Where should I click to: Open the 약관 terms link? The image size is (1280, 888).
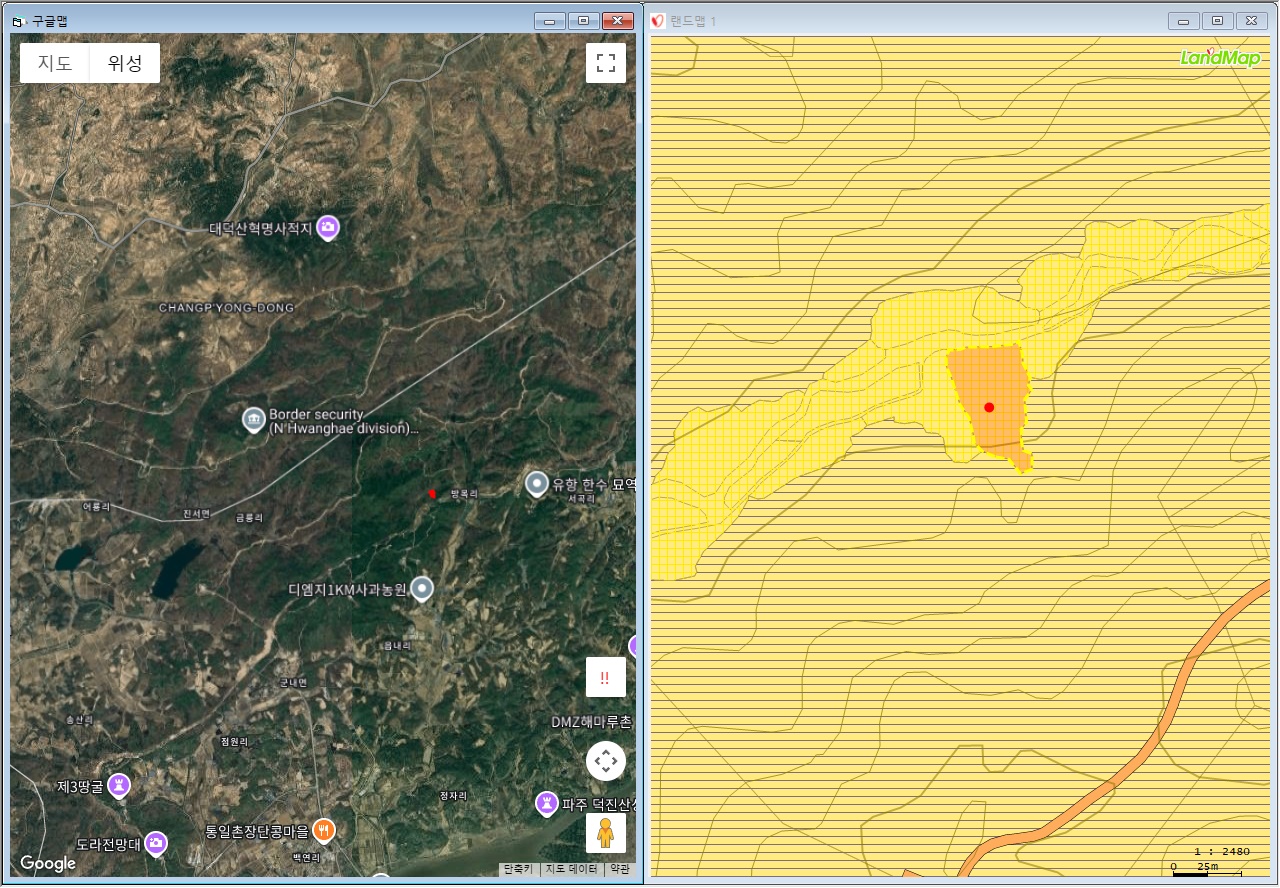click(x=620, y=869)
